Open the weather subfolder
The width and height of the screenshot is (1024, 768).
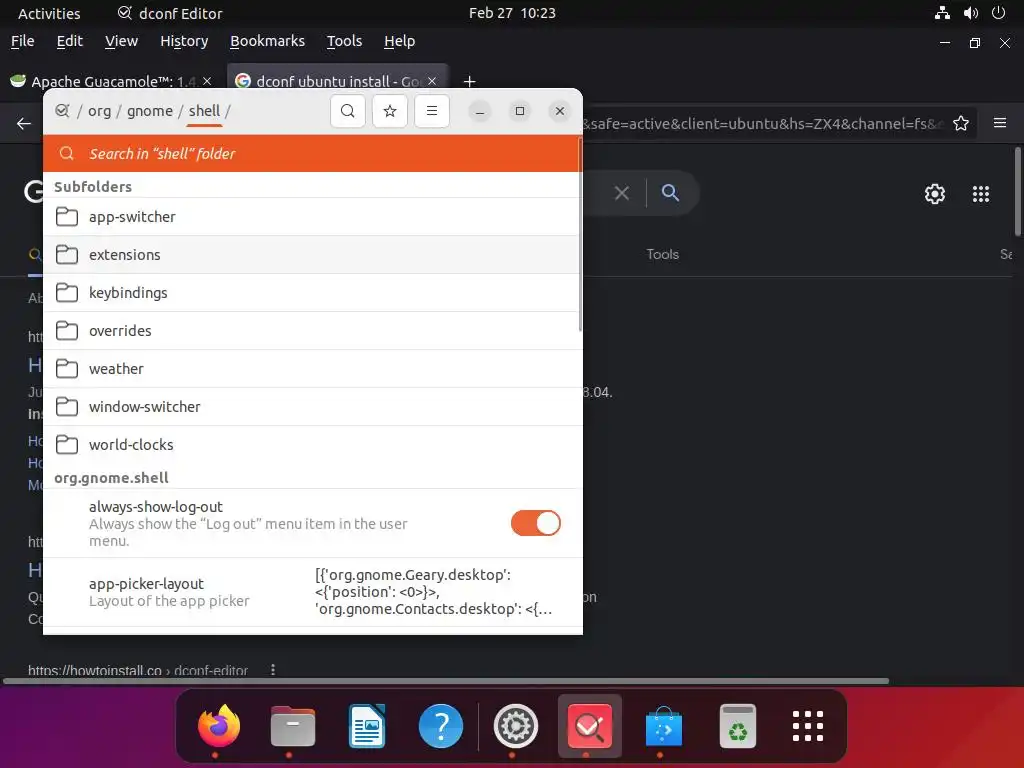click(x=312, y=368)
